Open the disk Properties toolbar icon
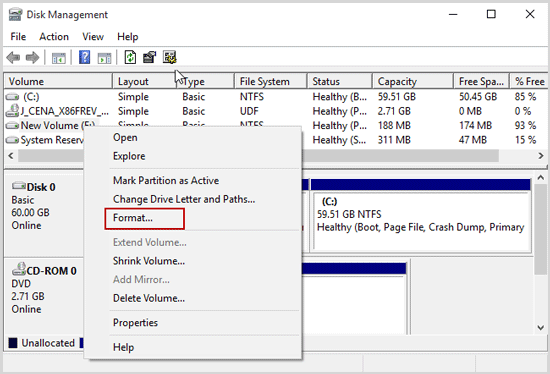 149,57
